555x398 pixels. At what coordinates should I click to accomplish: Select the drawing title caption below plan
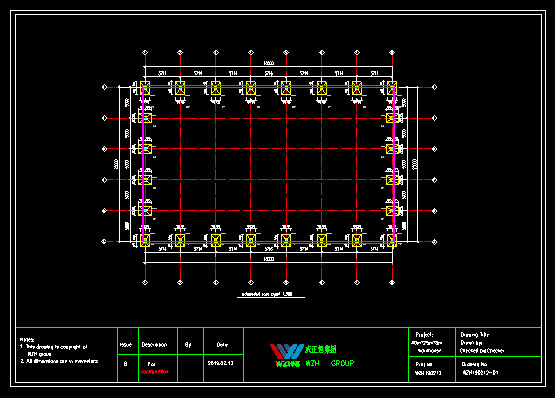tap(267, 294)
